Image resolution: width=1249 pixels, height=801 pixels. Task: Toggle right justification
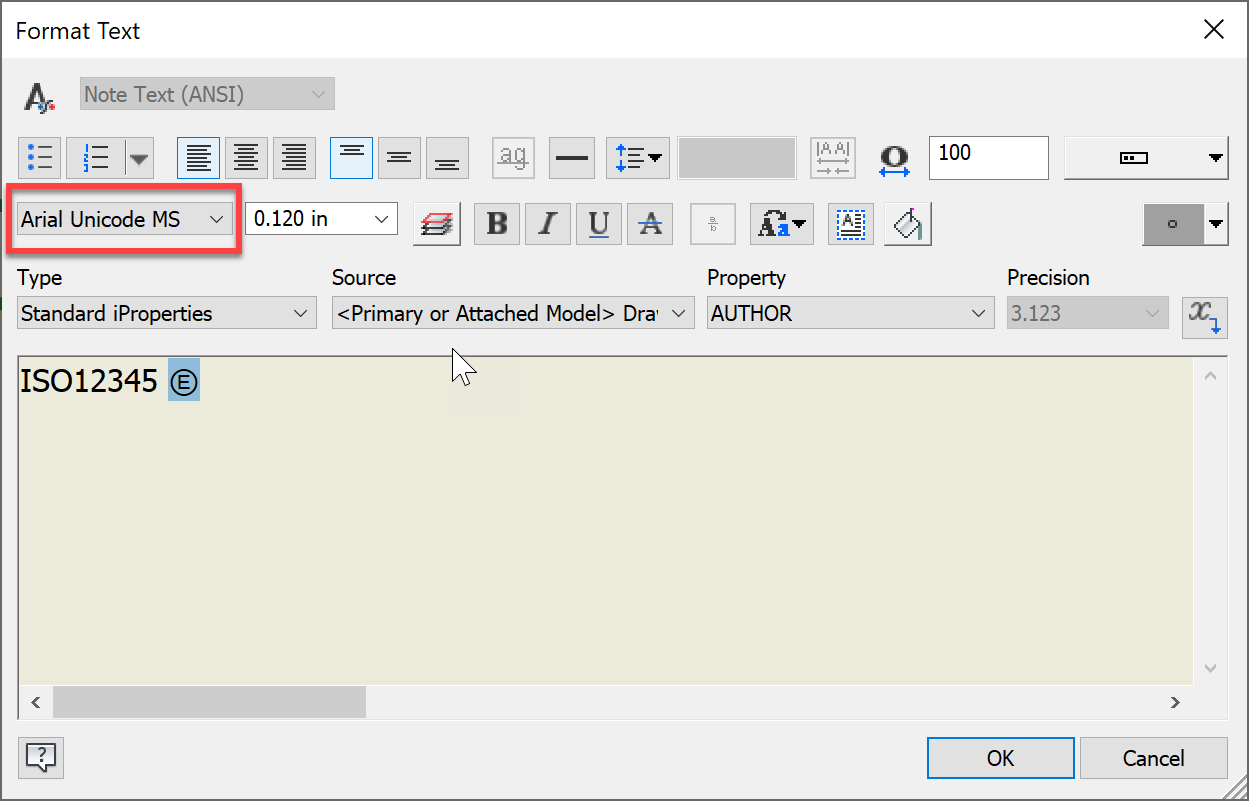(294, 158)
